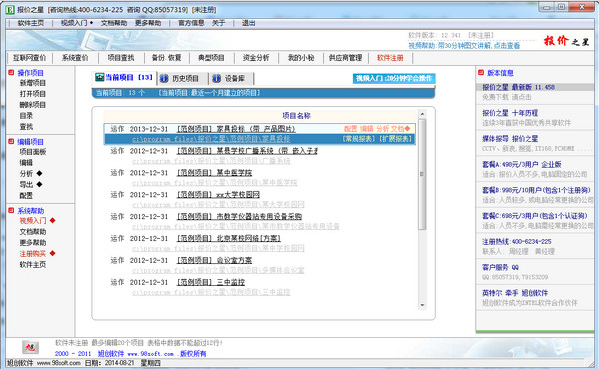Click 查找 in sidebar
The image size is (599, 369).
26,127
